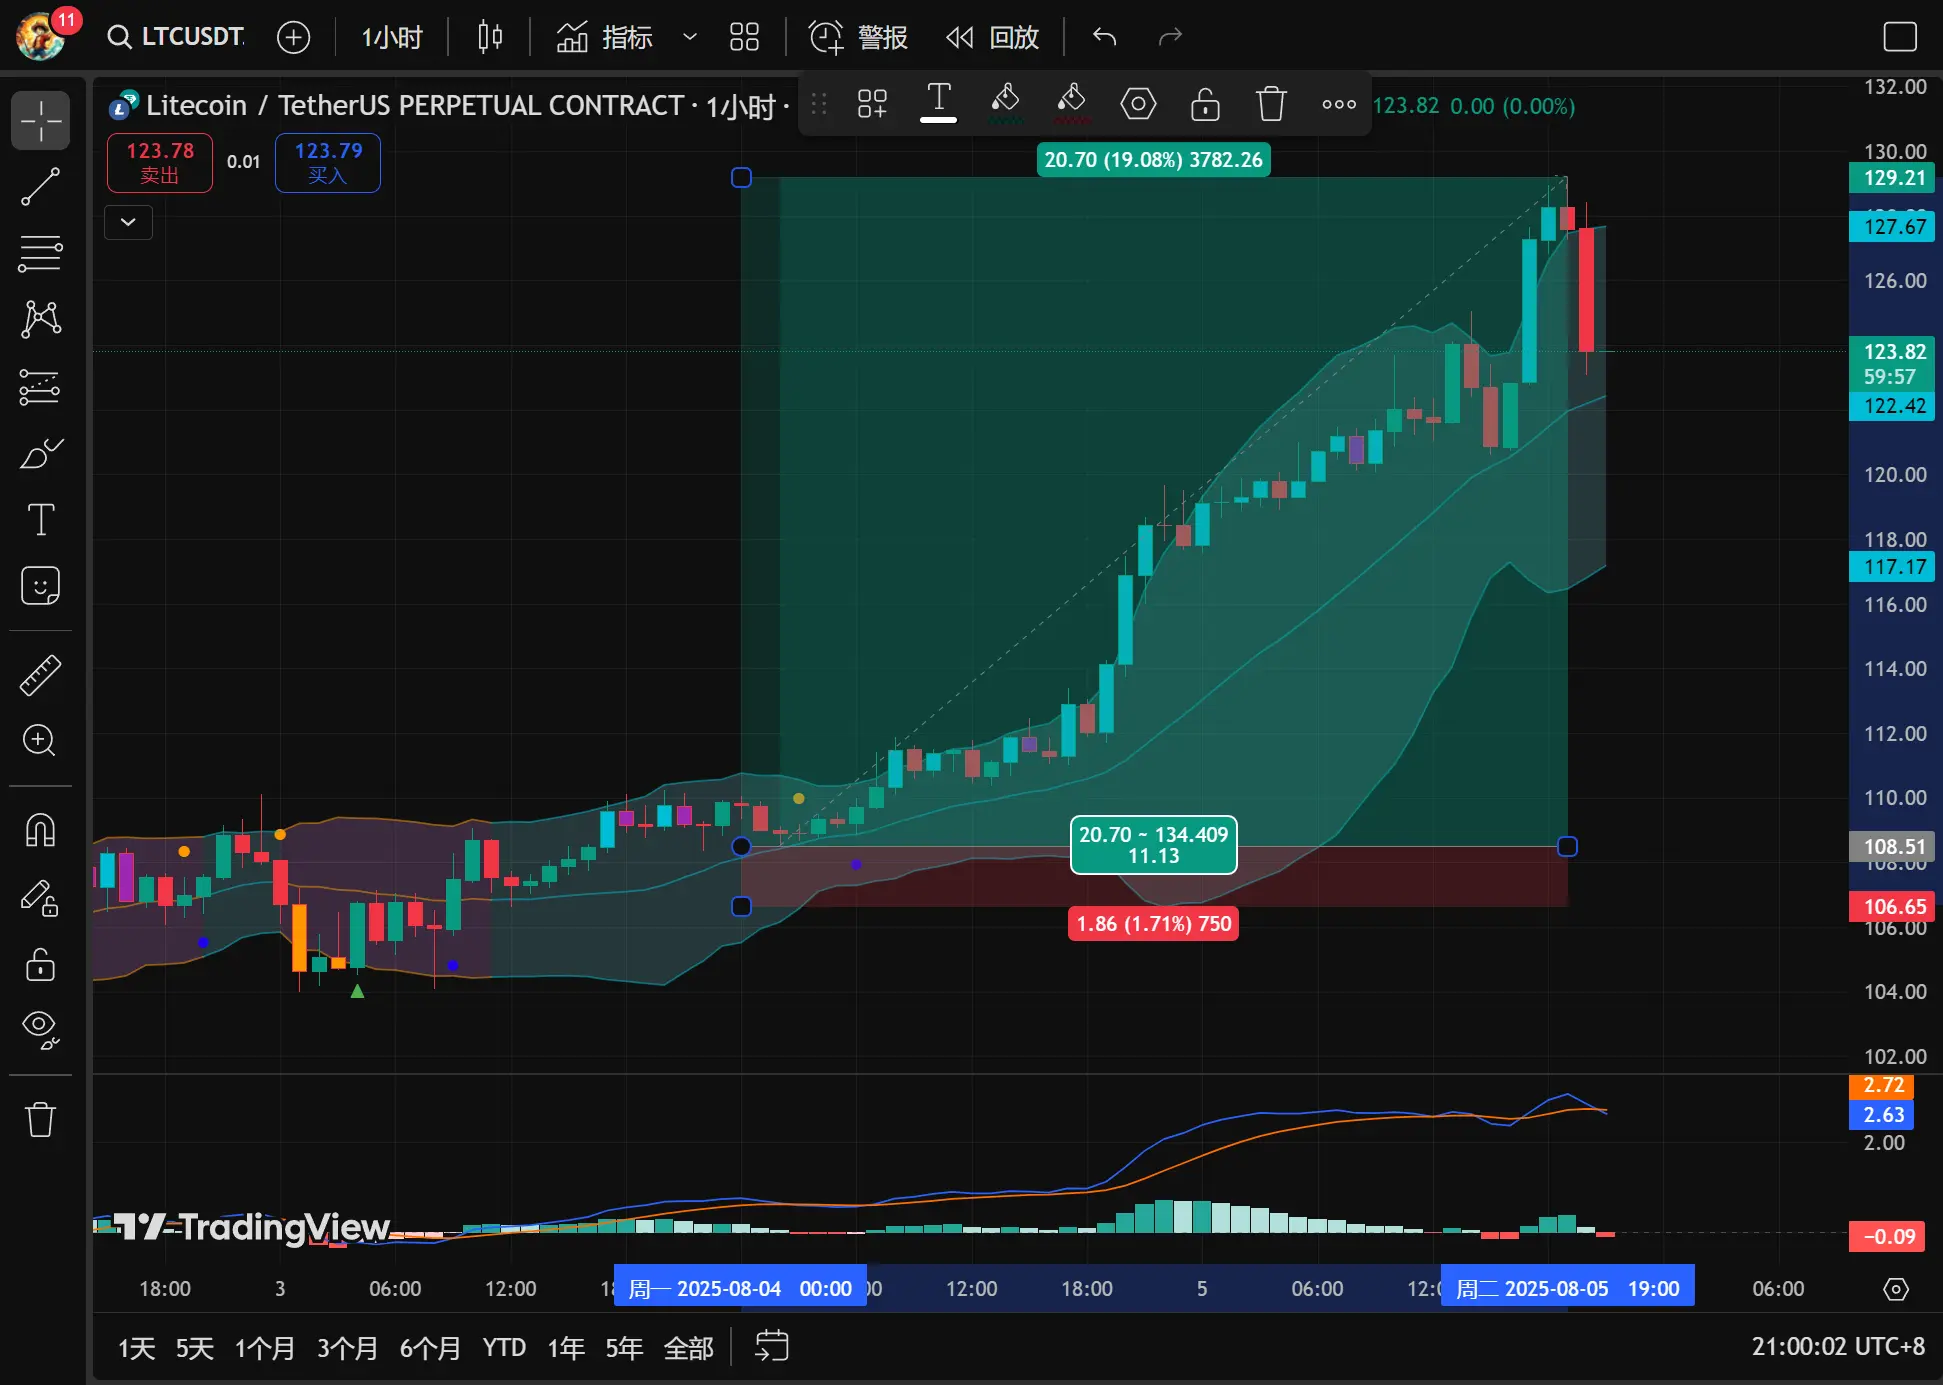
Task: Select the stop-loss handle of position drawing
Action: tap(741, 906)
